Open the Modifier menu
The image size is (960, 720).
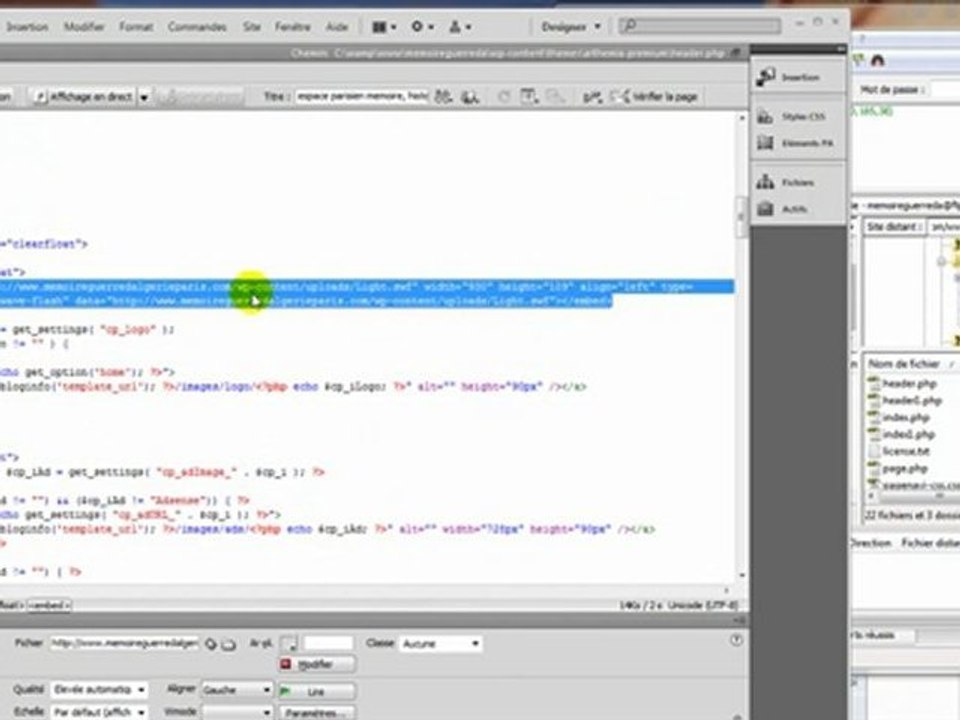84,27
